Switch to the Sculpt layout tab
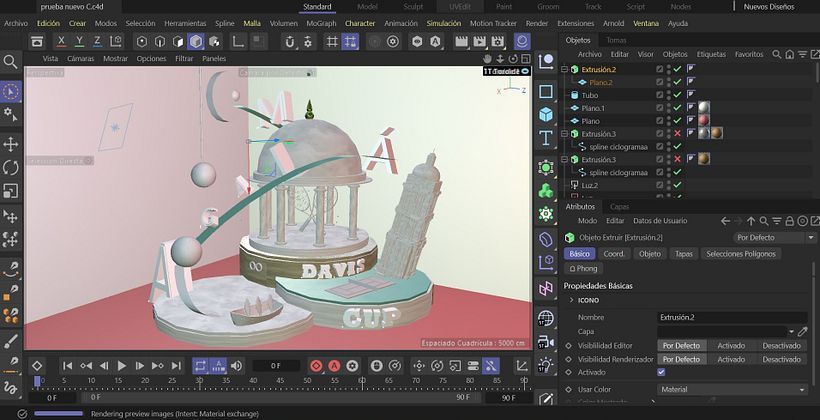This screenshot has height=420, width=820. pyautogui.click(x=413, y=7)
